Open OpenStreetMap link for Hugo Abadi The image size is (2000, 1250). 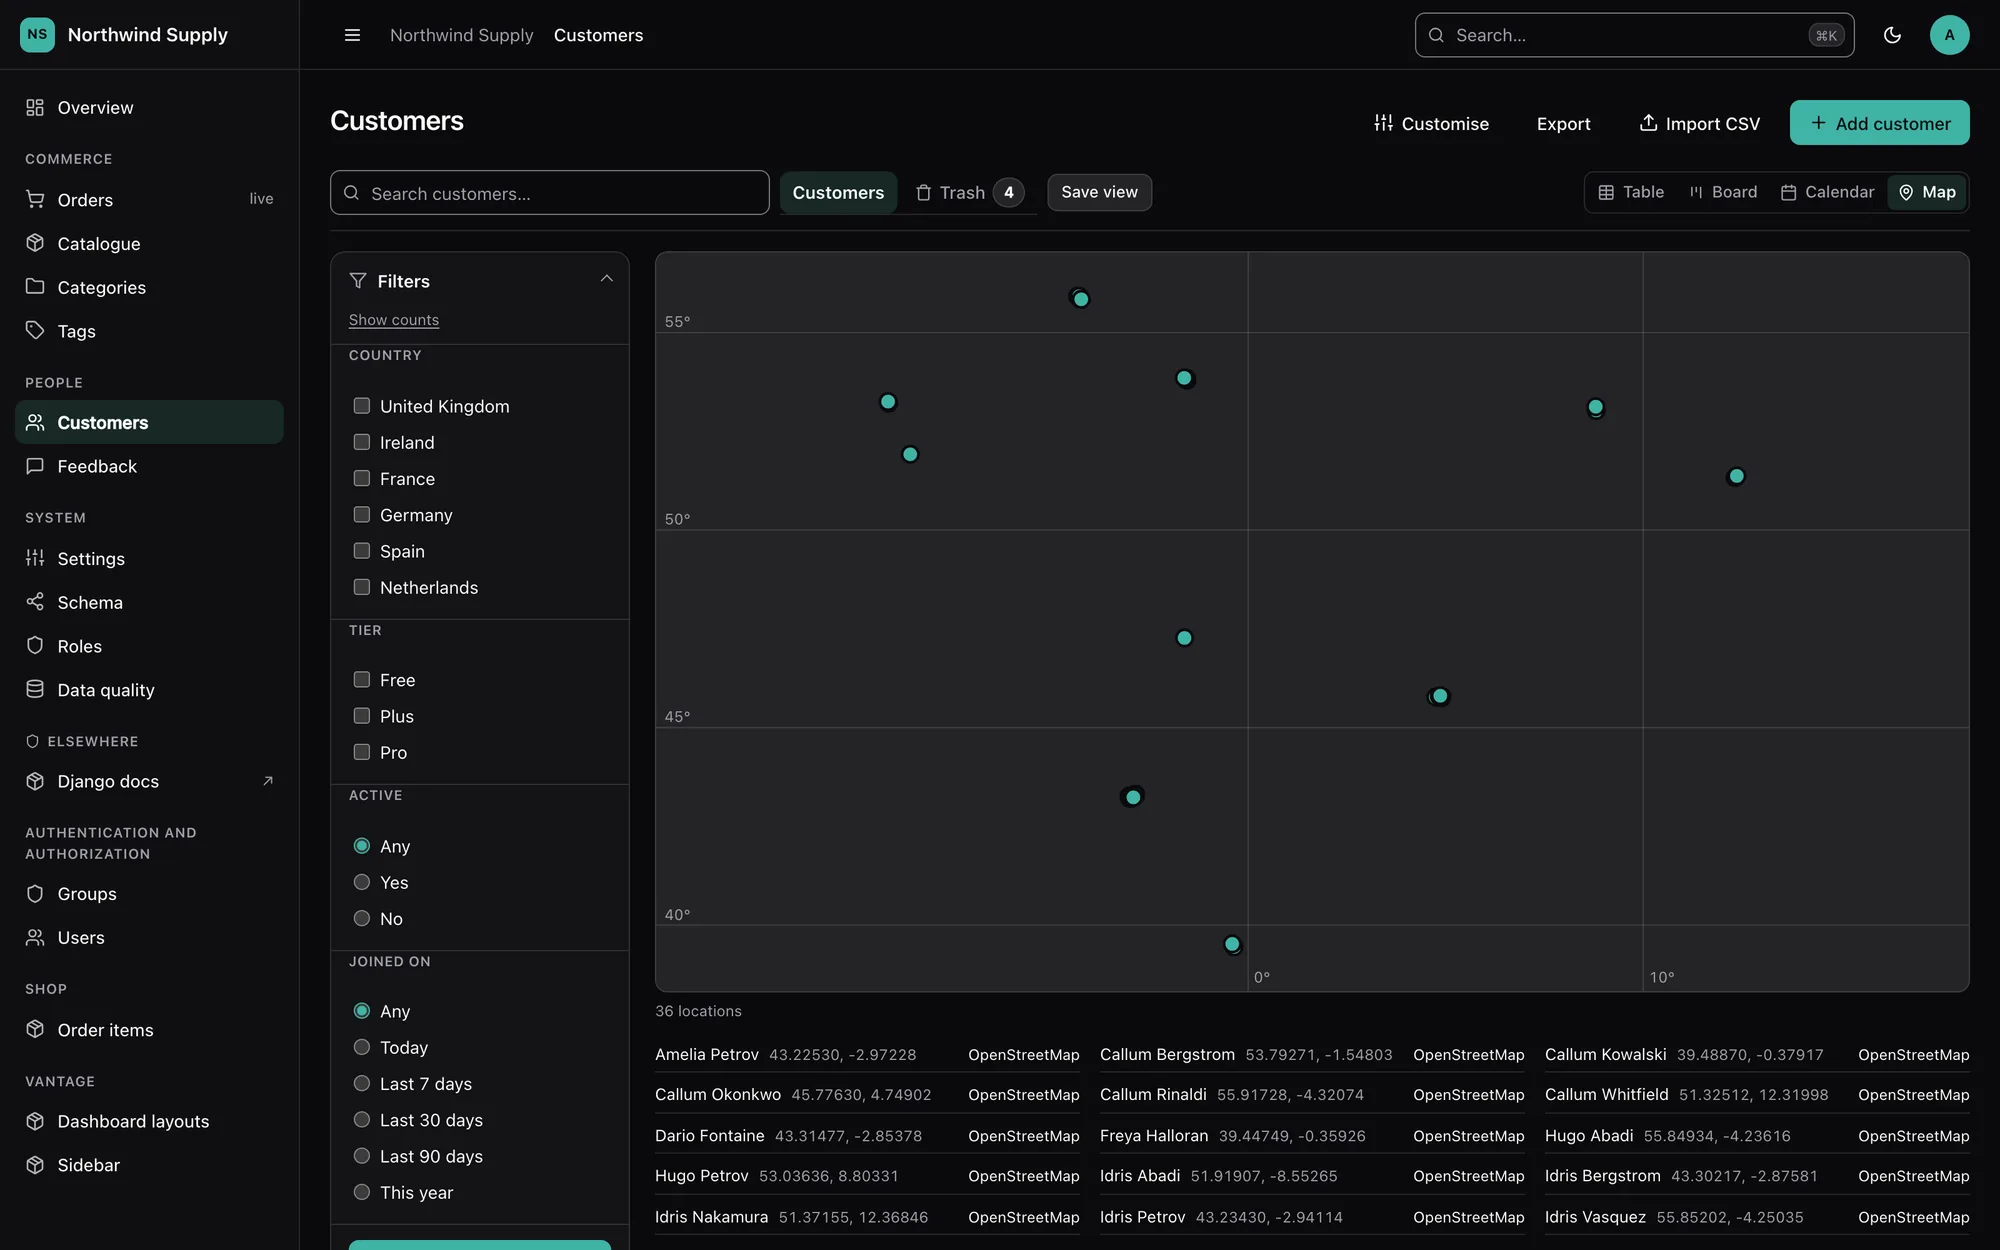pos(1913,1136)
